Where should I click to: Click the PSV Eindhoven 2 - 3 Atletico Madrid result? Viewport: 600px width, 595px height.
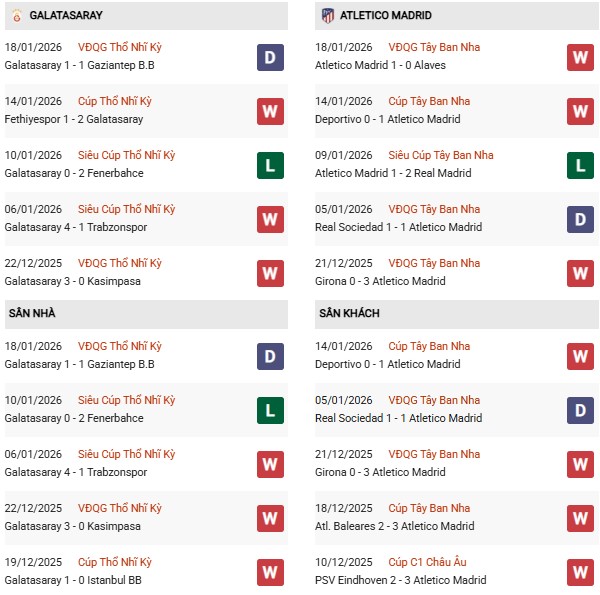pos(402,580)
